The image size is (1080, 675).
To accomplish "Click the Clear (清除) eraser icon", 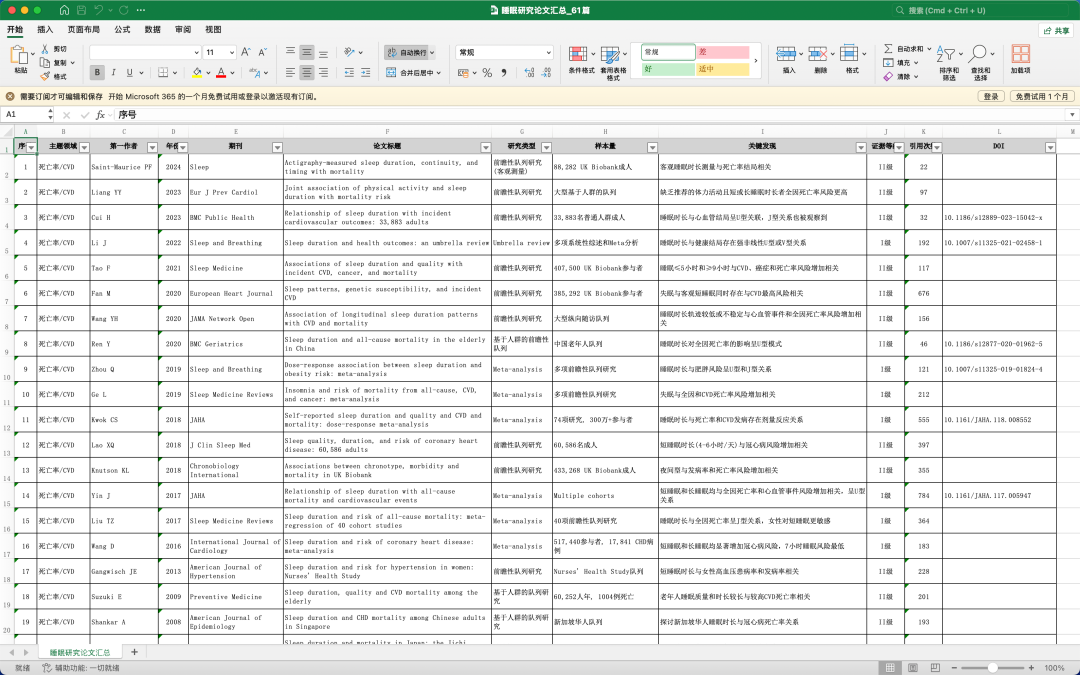I will coord(889,76).
